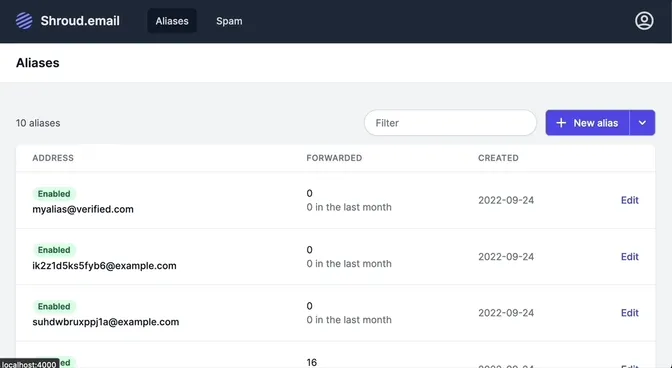Click the "10 aliases" count text

click(38, 123)
